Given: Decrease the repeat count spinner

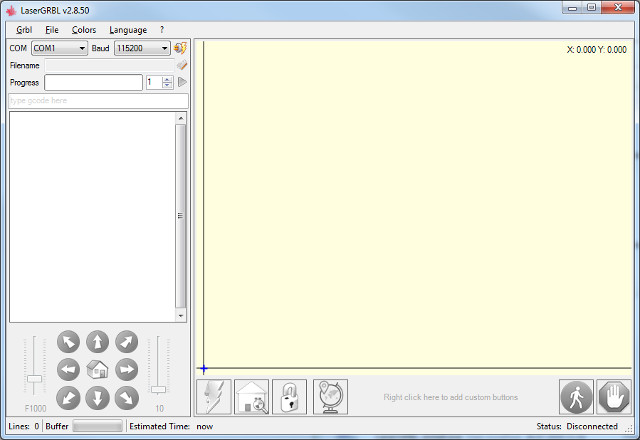Looking at the screenshot, I should pos(167,85).
